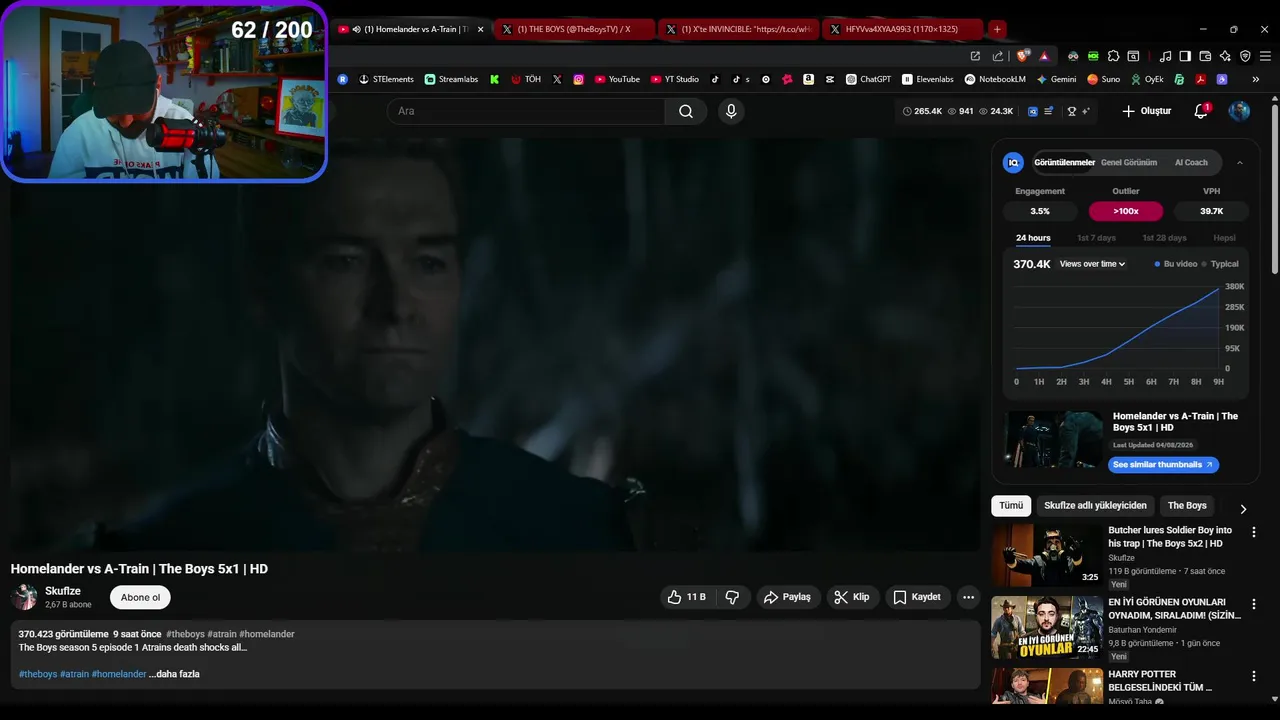Screen dimensions: 1280x720
Task: Open the YouTube bookmark
Action: pos(617,79)
